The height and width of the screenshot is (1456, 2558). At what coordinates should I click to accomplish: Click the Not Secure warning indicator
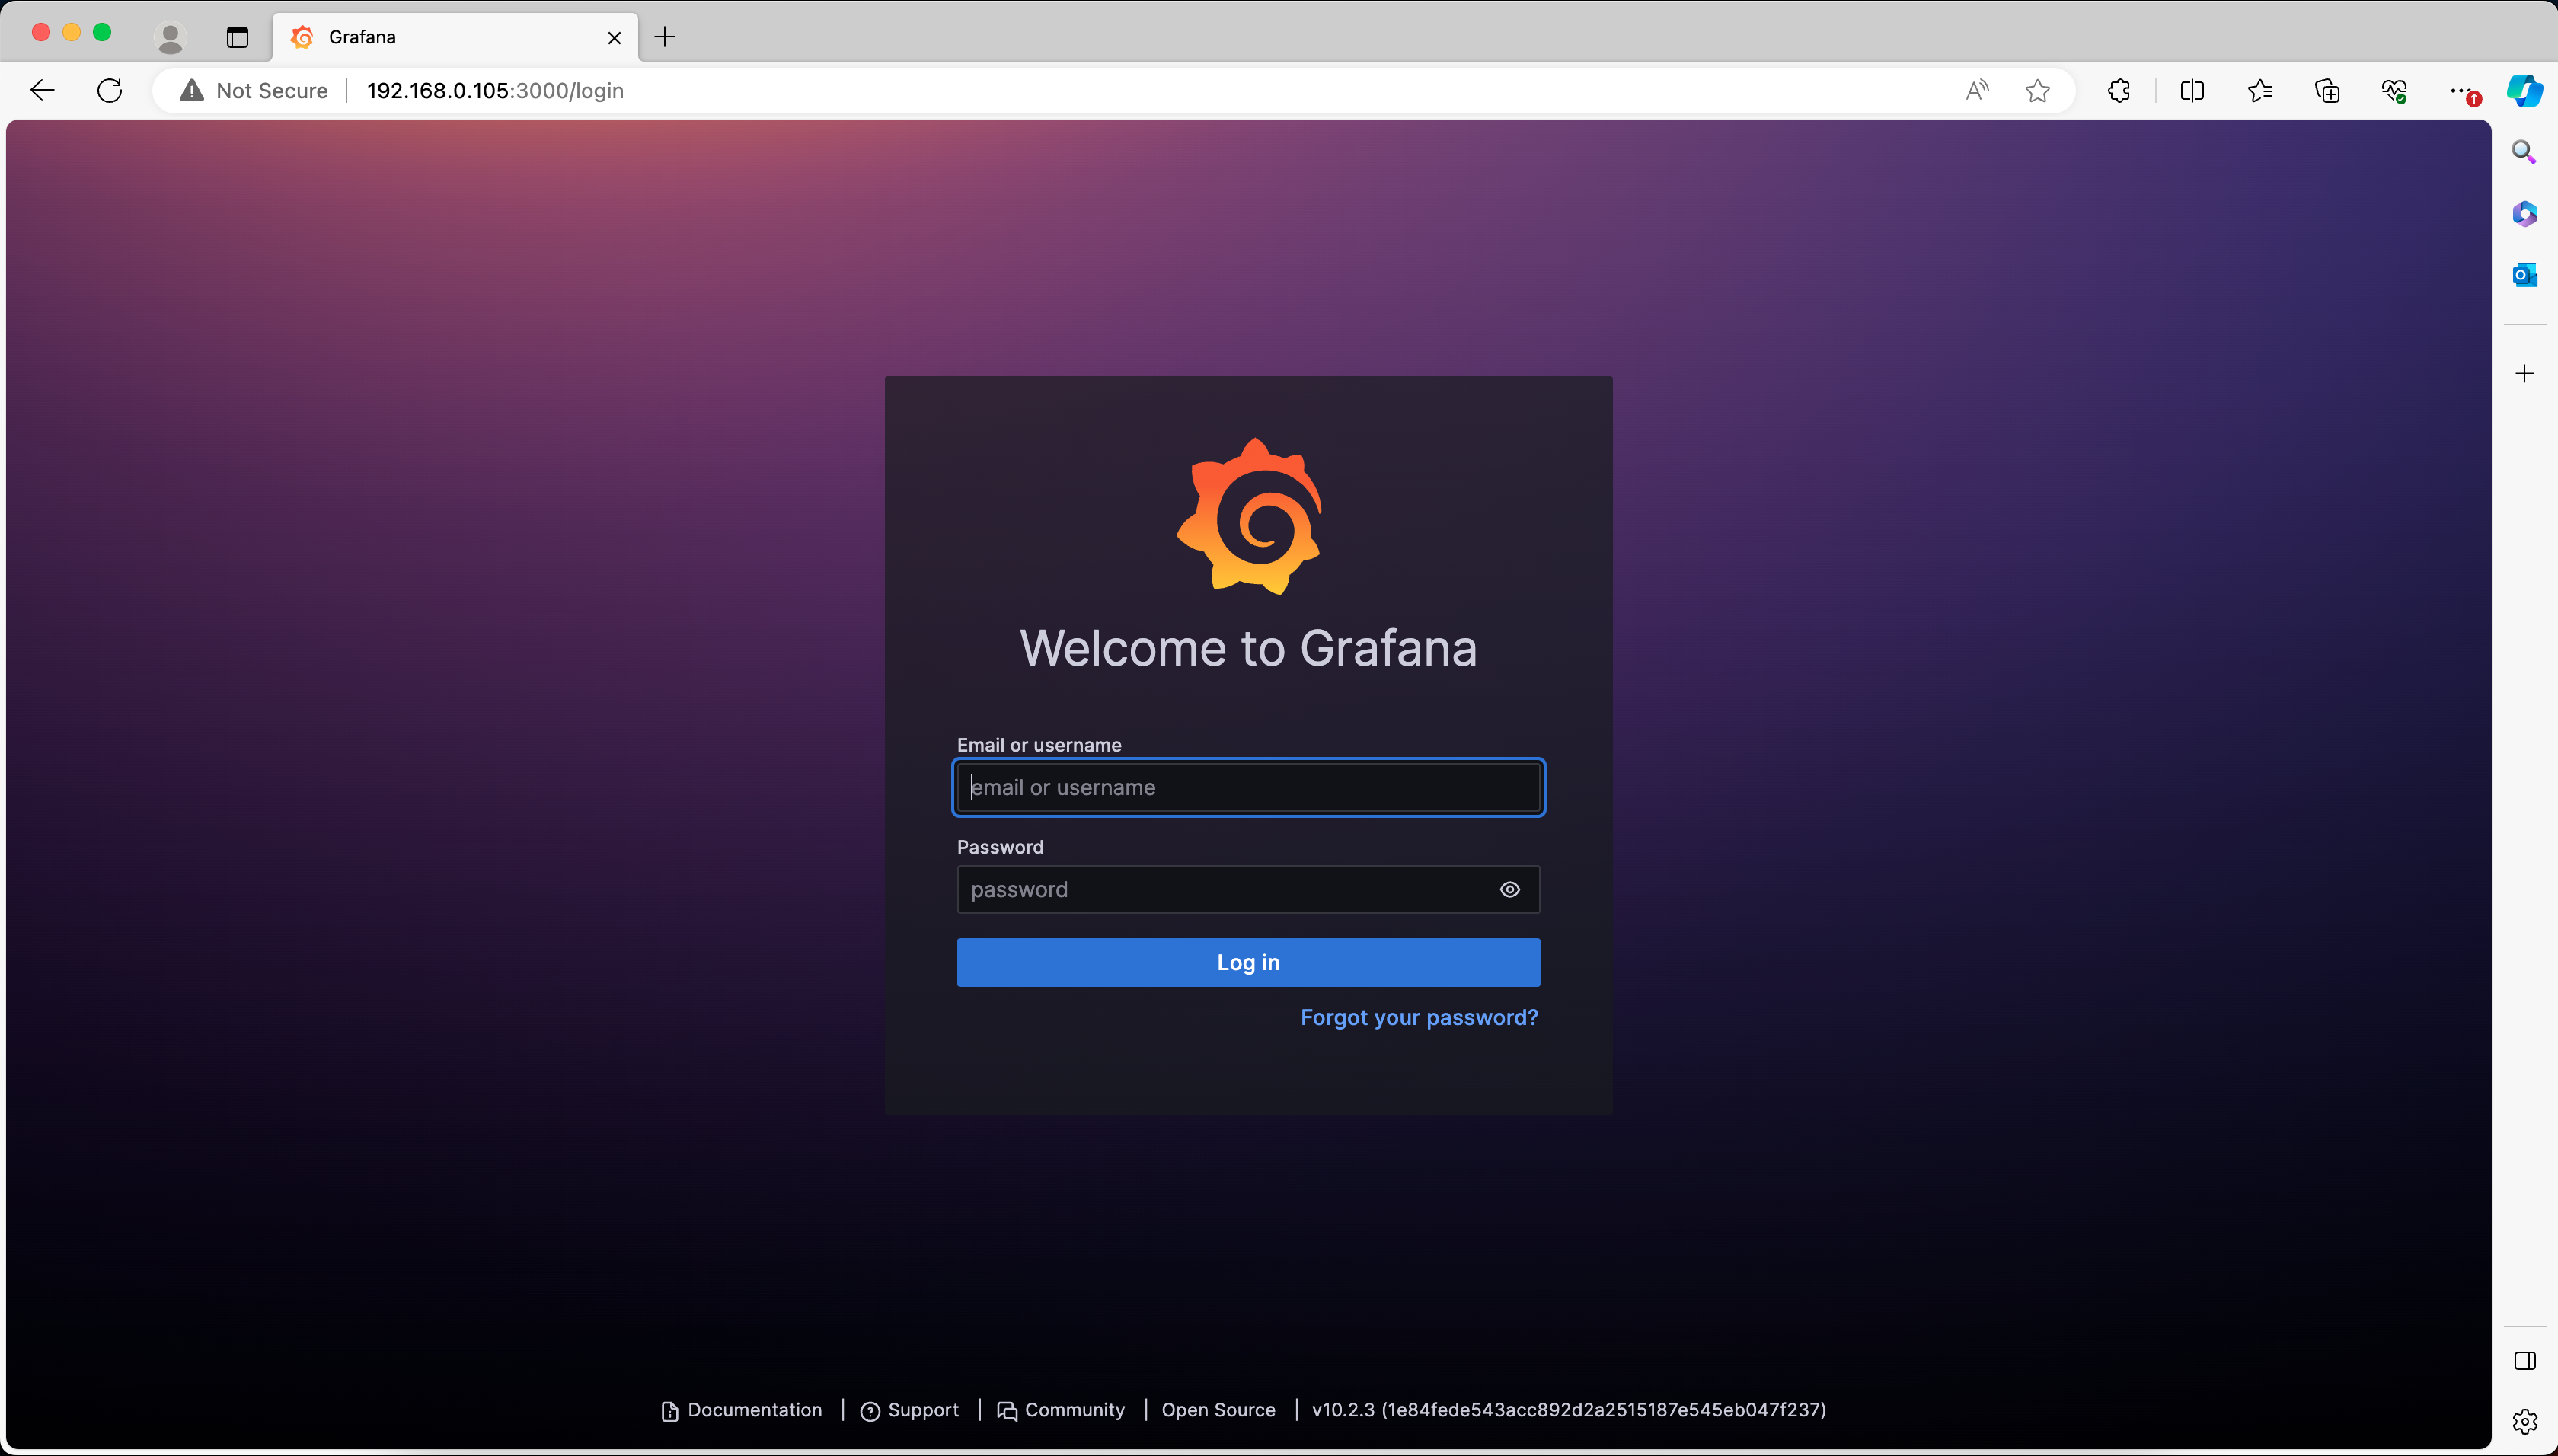(x=254, y=90)
